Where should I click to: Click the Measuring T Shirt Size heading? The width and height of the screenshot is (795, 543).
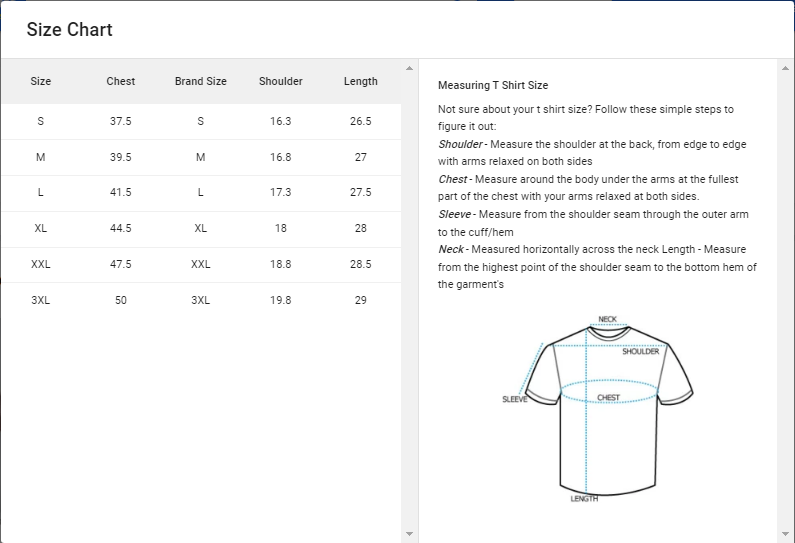tap(493, 85)
